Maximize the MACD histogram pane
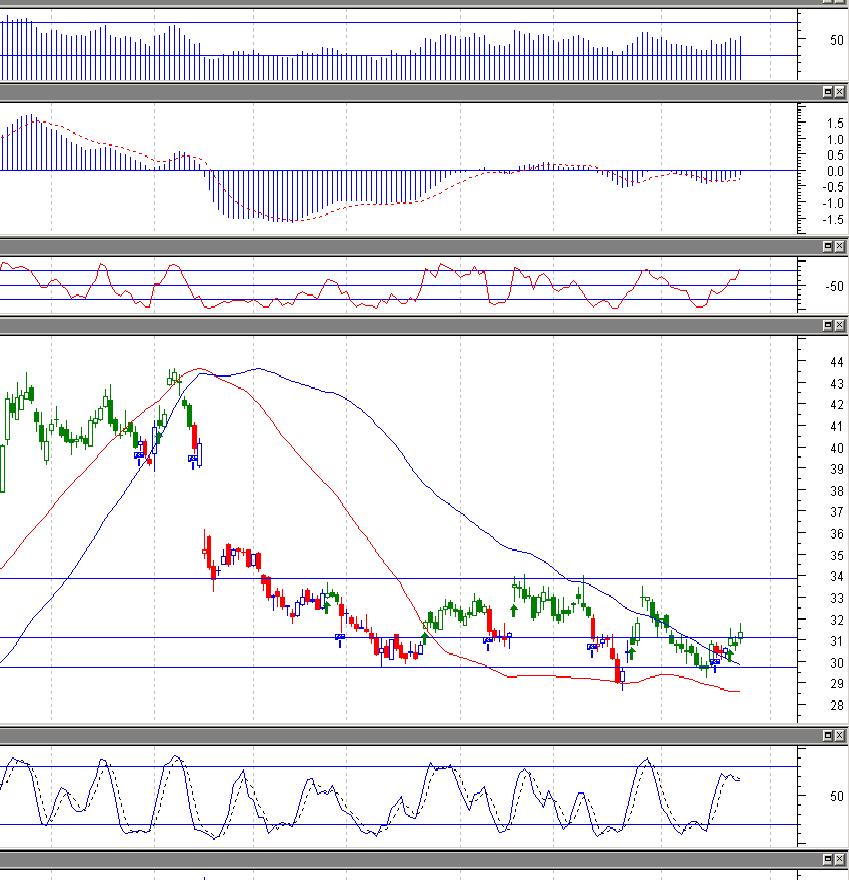 [x=828, y=91]
